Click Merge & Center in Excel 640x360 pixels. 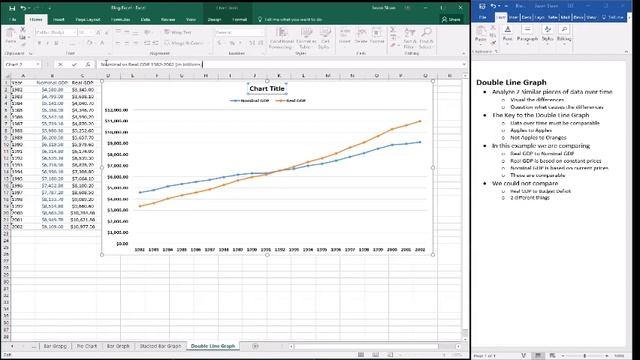(x=184, y=43)
